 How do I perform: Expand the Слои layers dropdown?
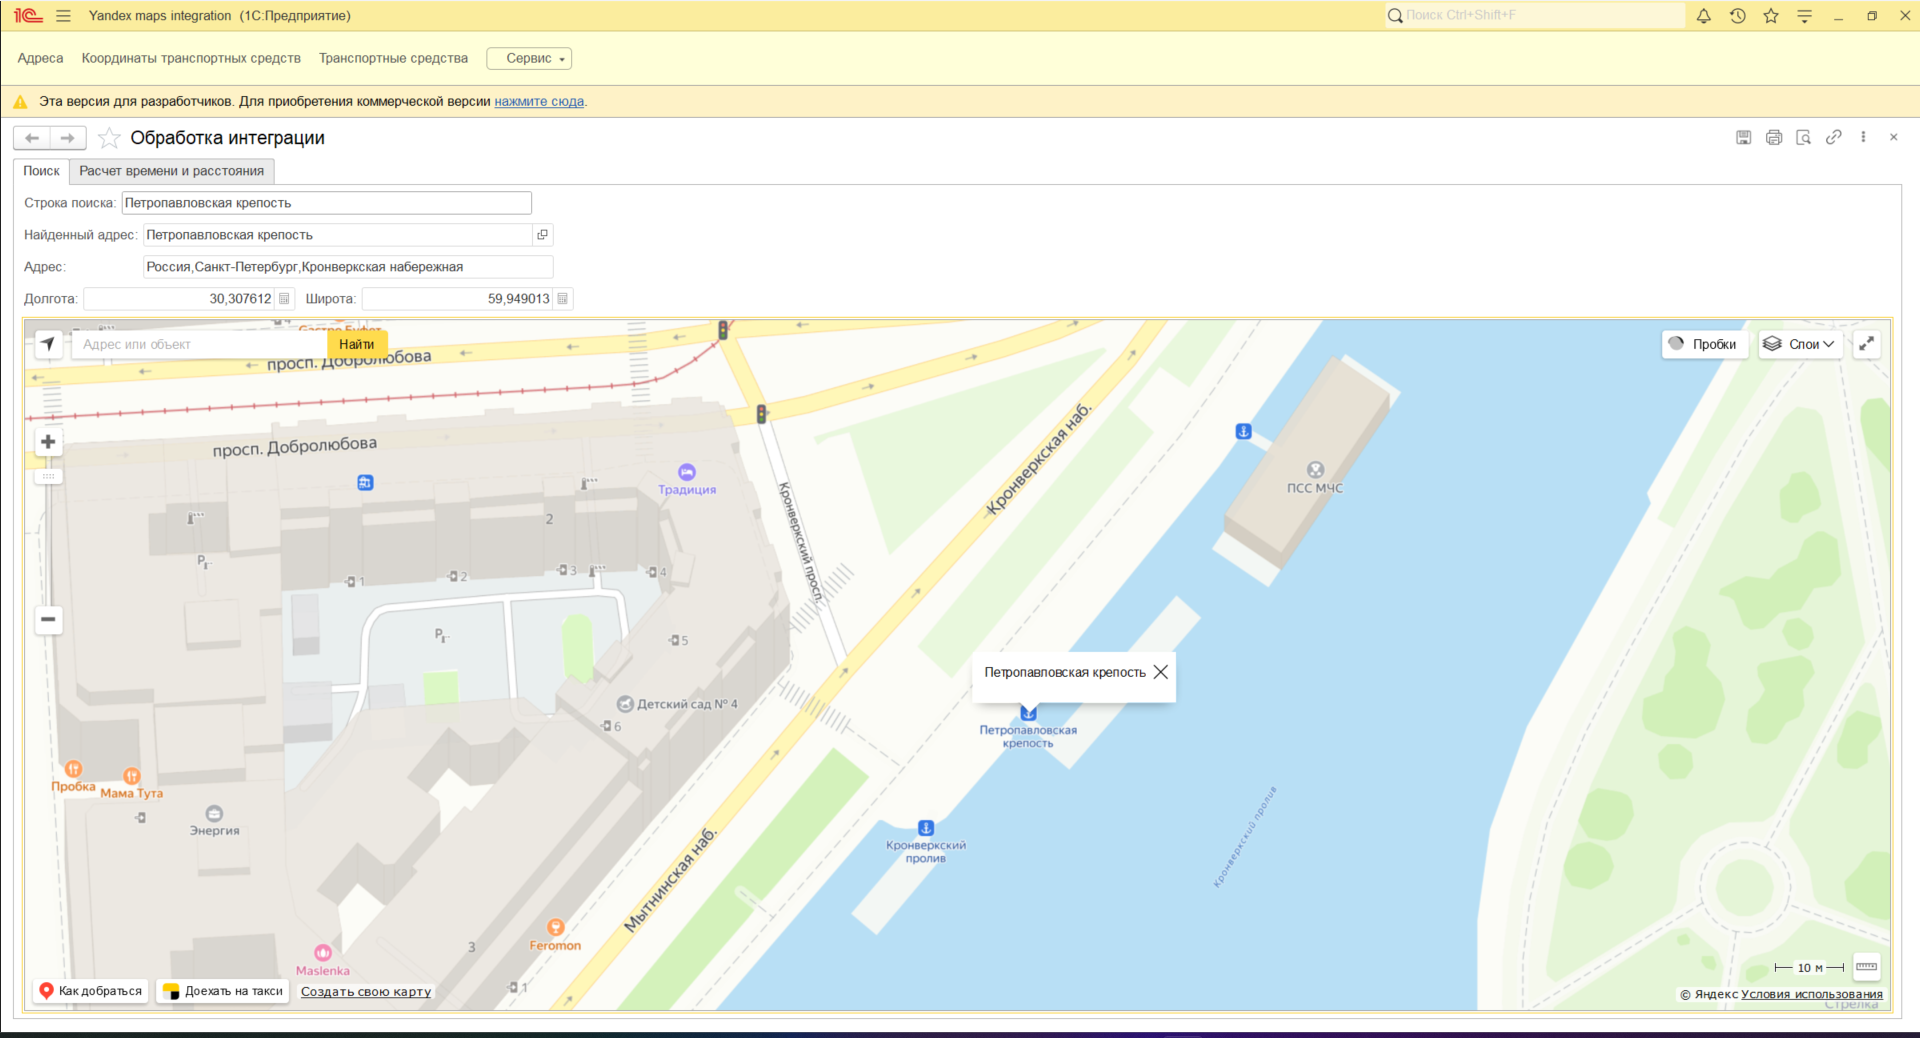coord(1800,344)
